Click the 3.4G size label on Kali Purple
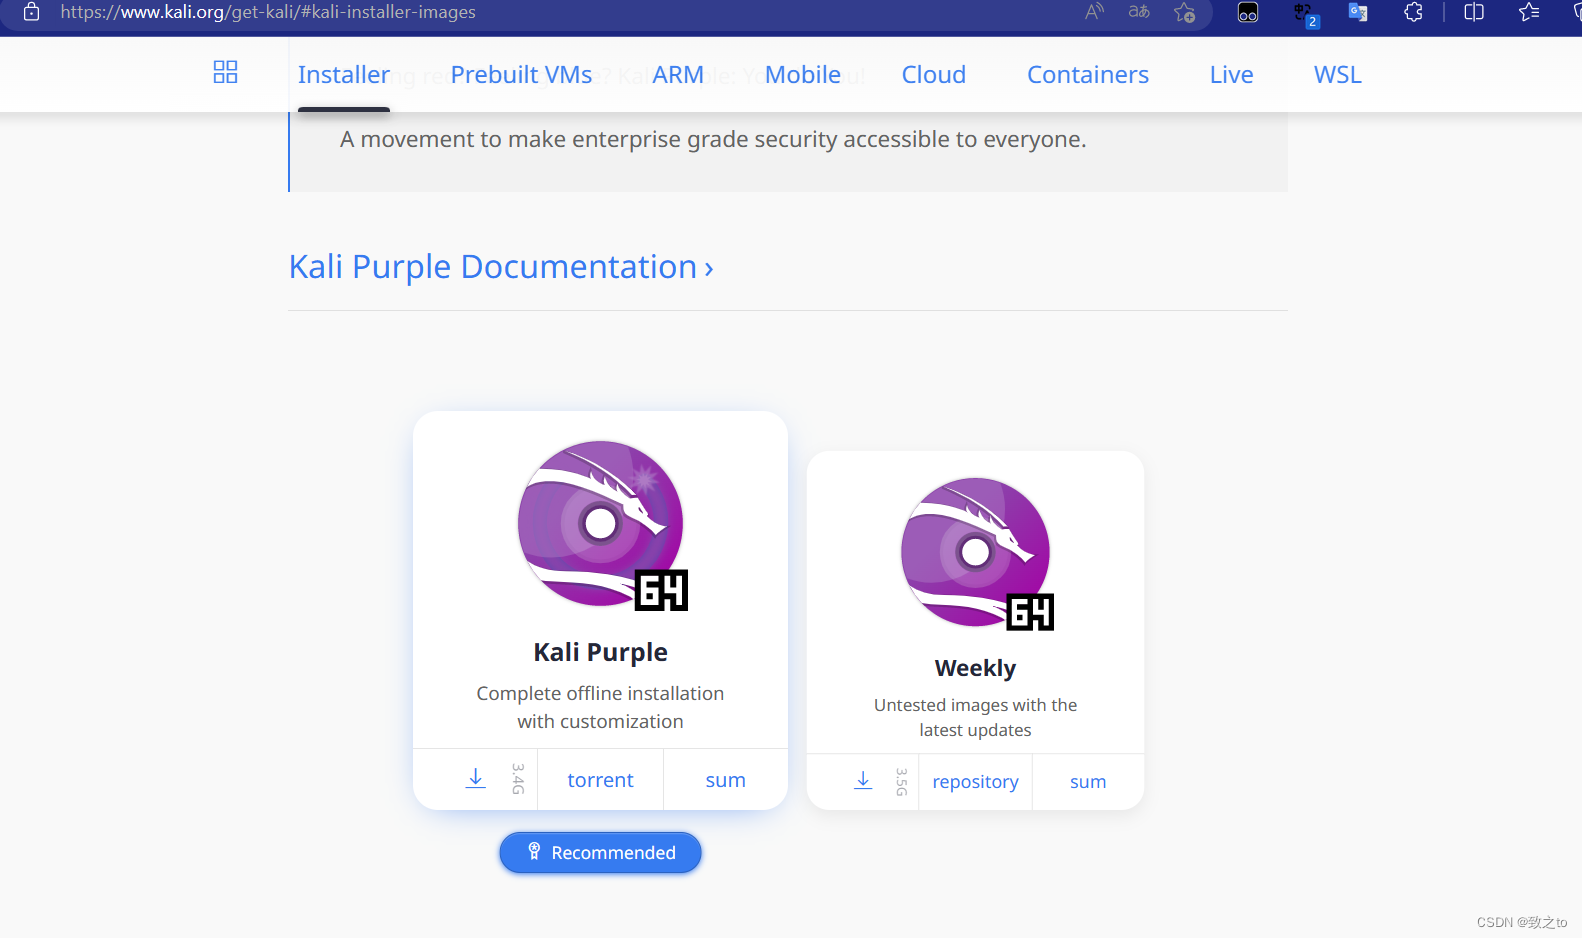Screen dimensions: 1582x938 pyautogui.click(x=518, y=778)
